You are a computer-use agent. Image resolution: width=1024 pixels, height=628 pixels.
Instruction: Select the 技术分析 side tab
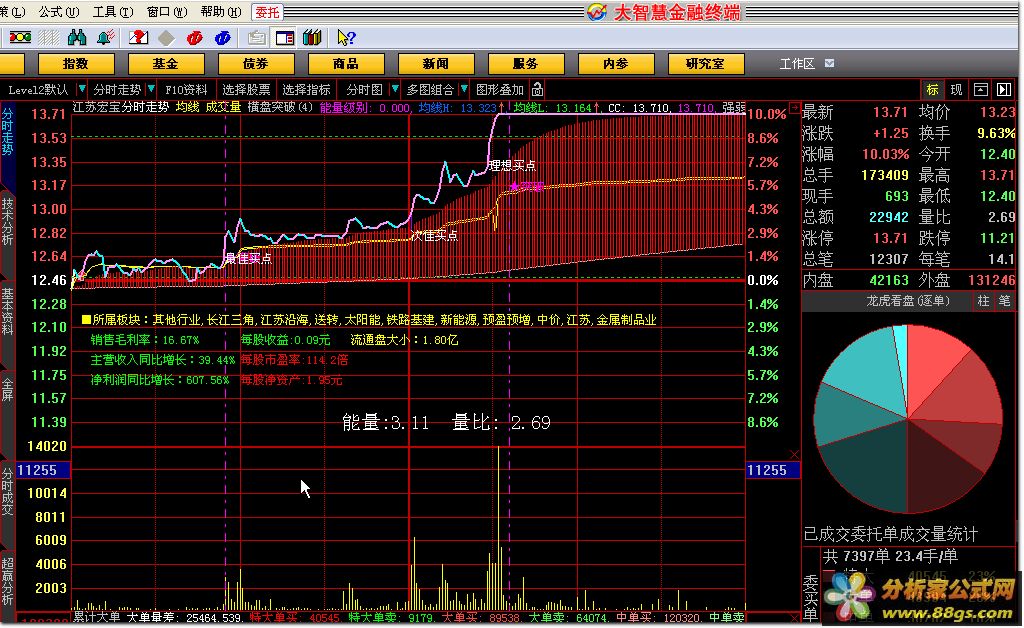pos(7,221)
